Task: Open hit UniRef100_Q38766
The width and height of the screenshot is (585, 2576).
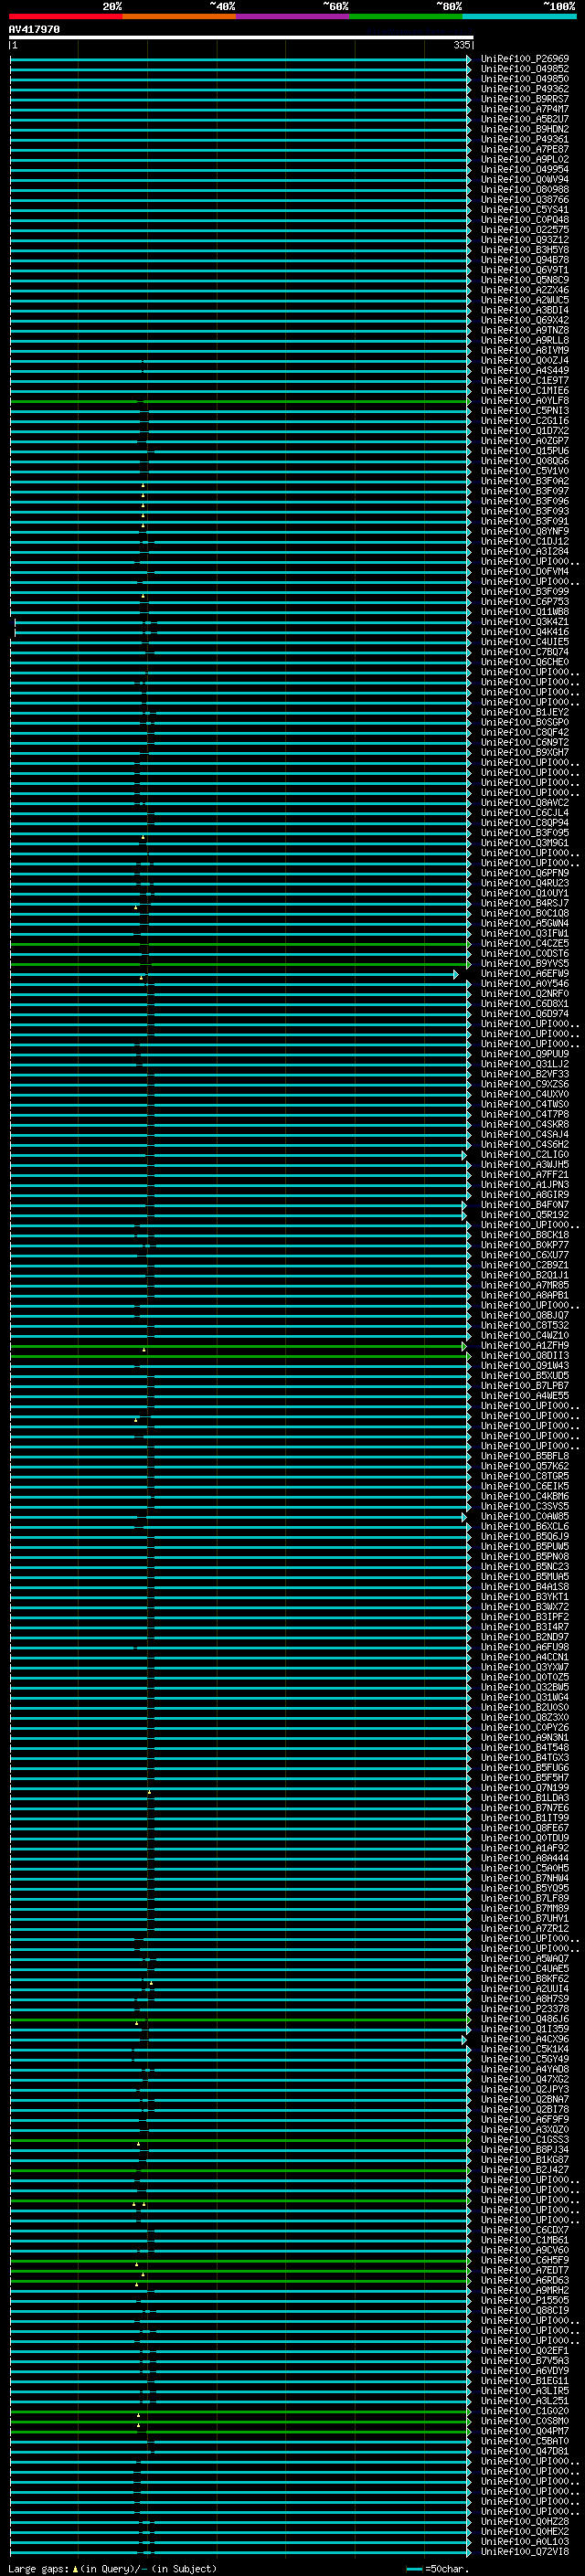Action: (525, 200)
